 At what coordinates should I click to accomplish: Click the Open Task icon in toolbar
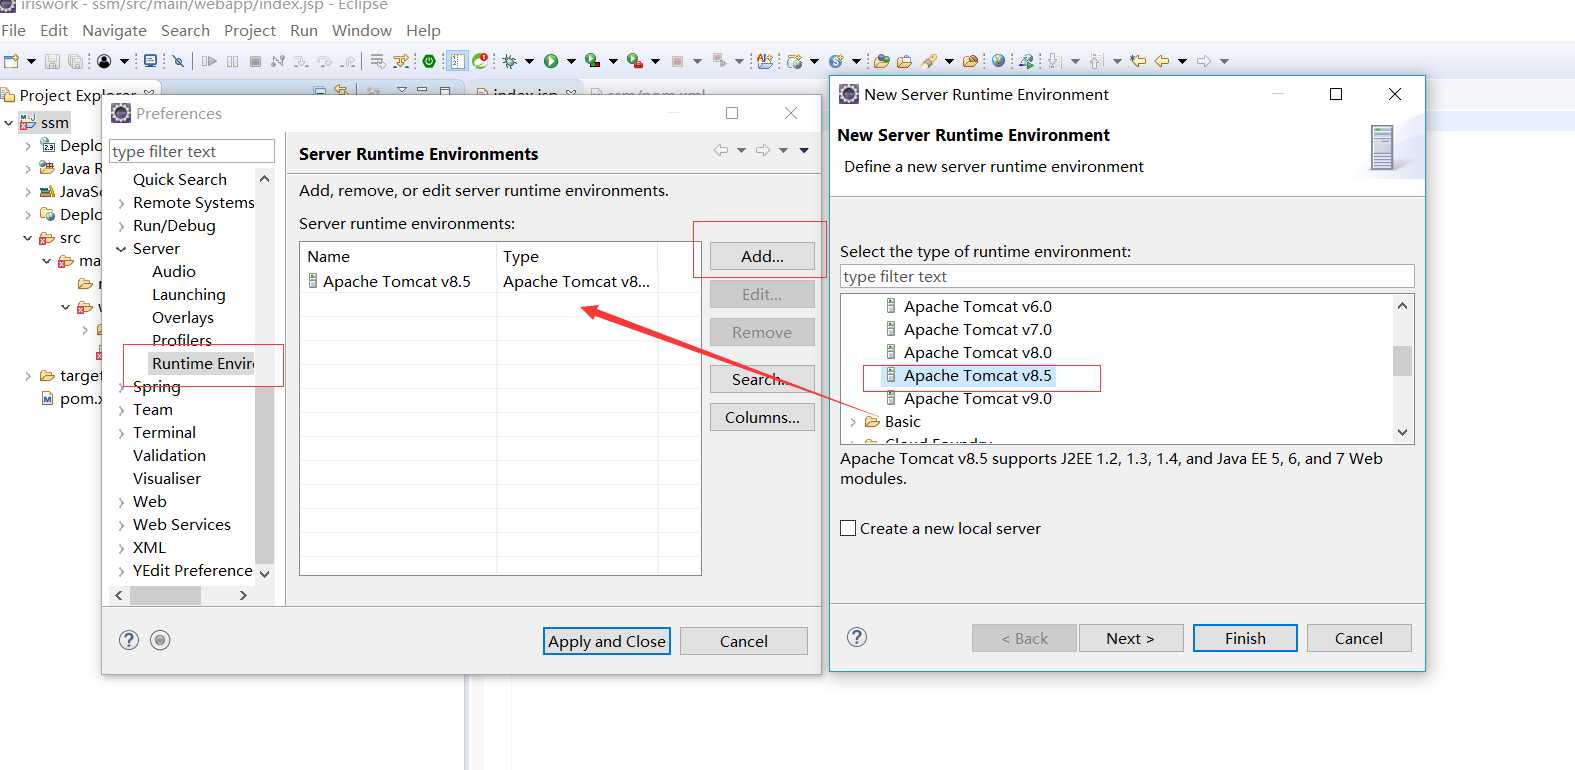pos(904,61)
